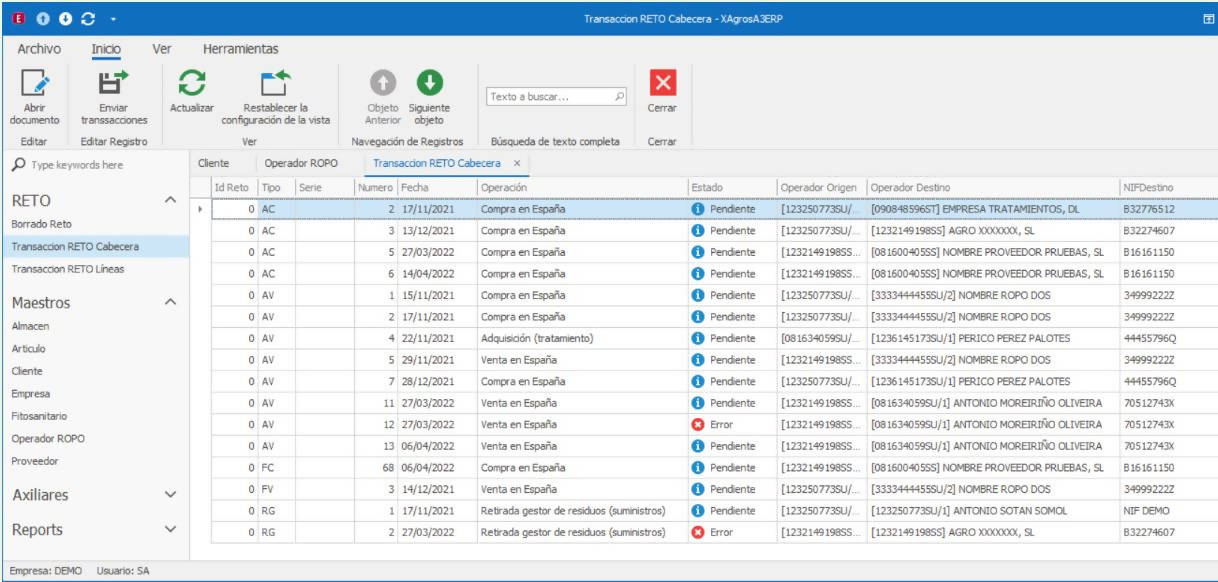Switch to the Operador ROPO tab
1218x582 pixels.
[301, 162]
